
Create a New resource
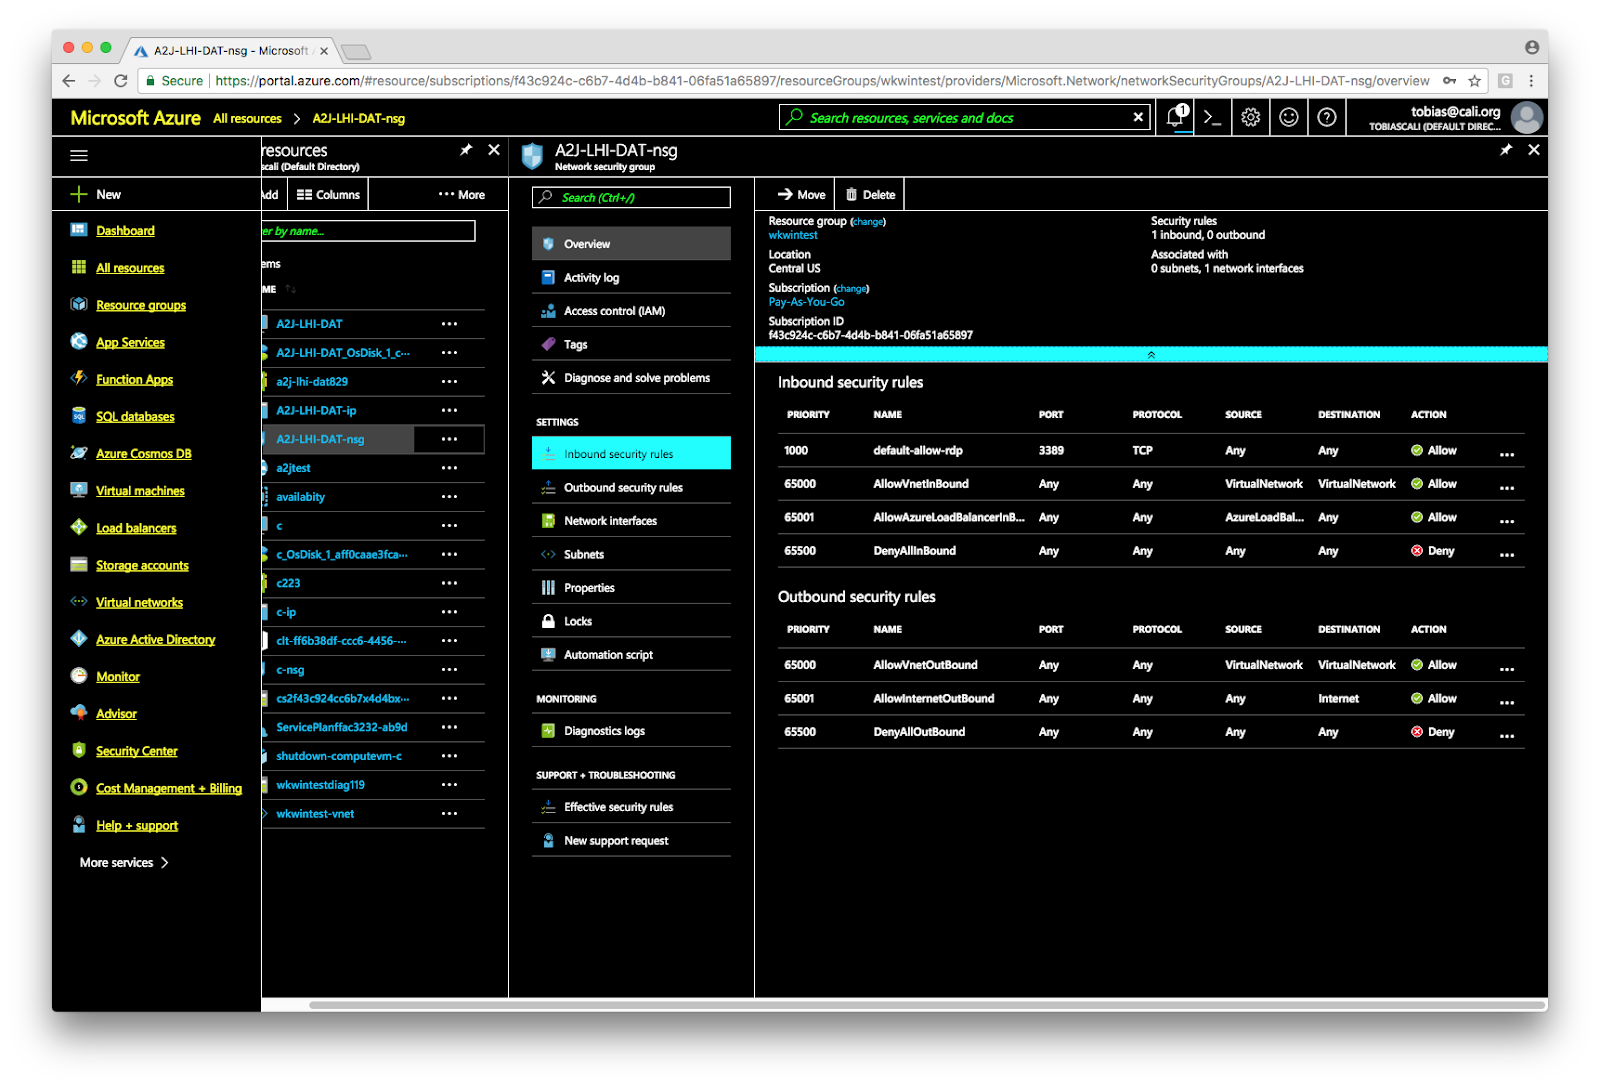pyautogui.click(x=96, y=194)
